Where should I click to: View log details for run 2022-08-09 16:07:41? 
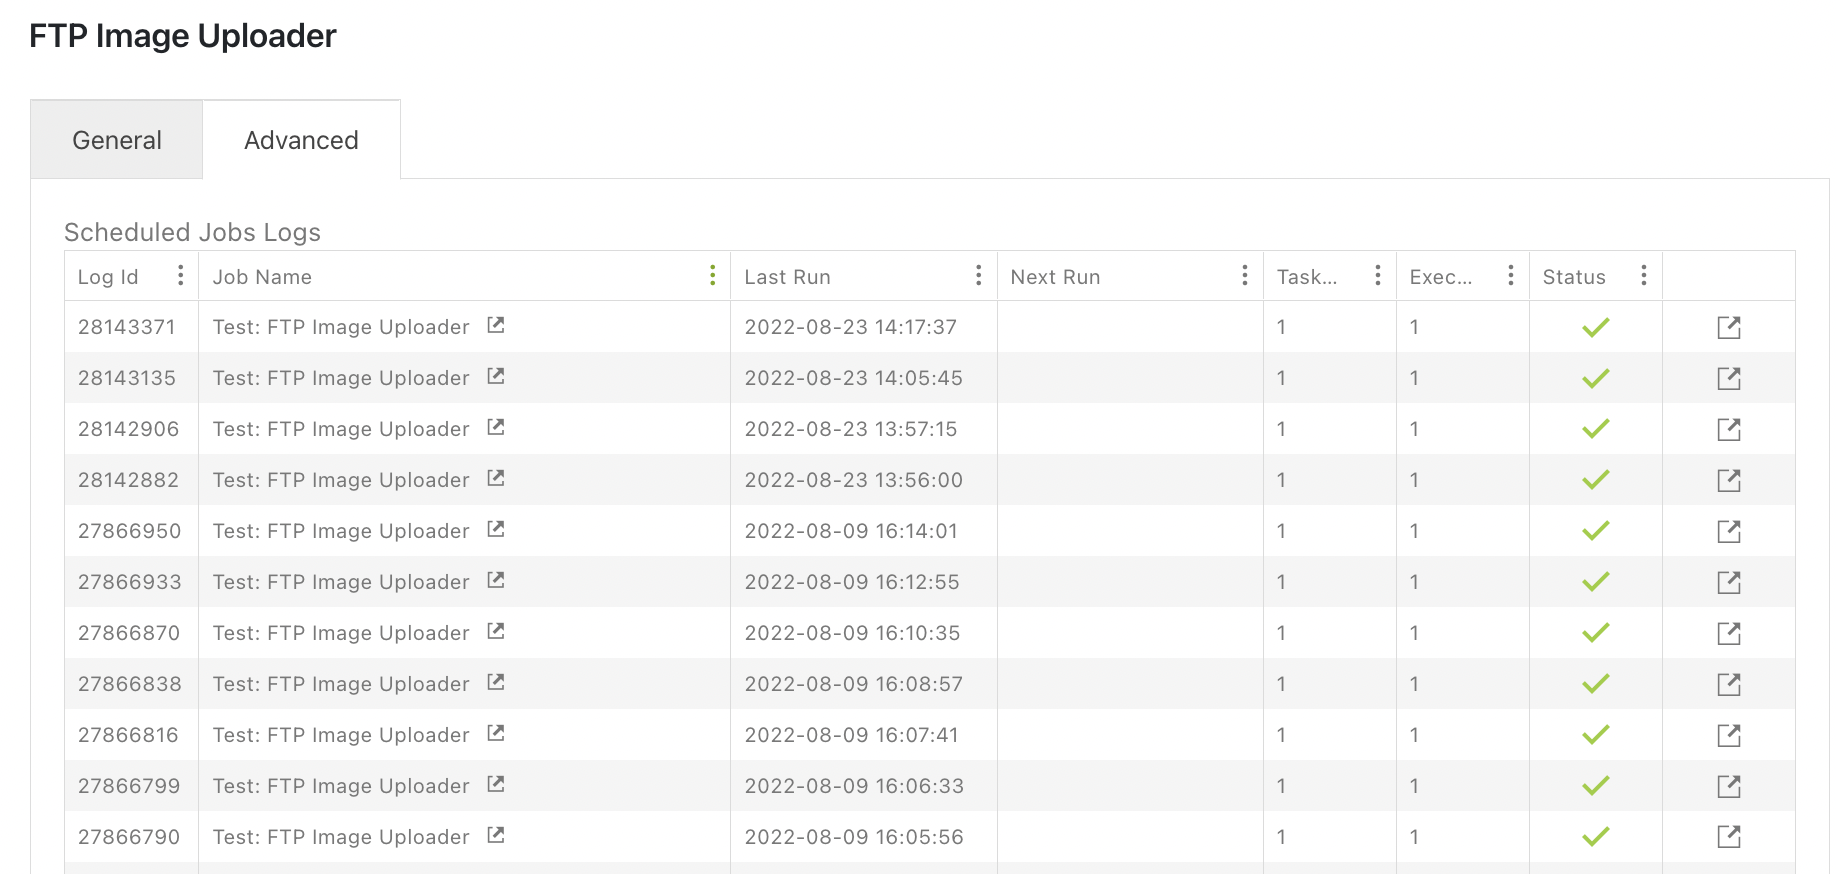pyautogui.click(x=1729, y=735)
